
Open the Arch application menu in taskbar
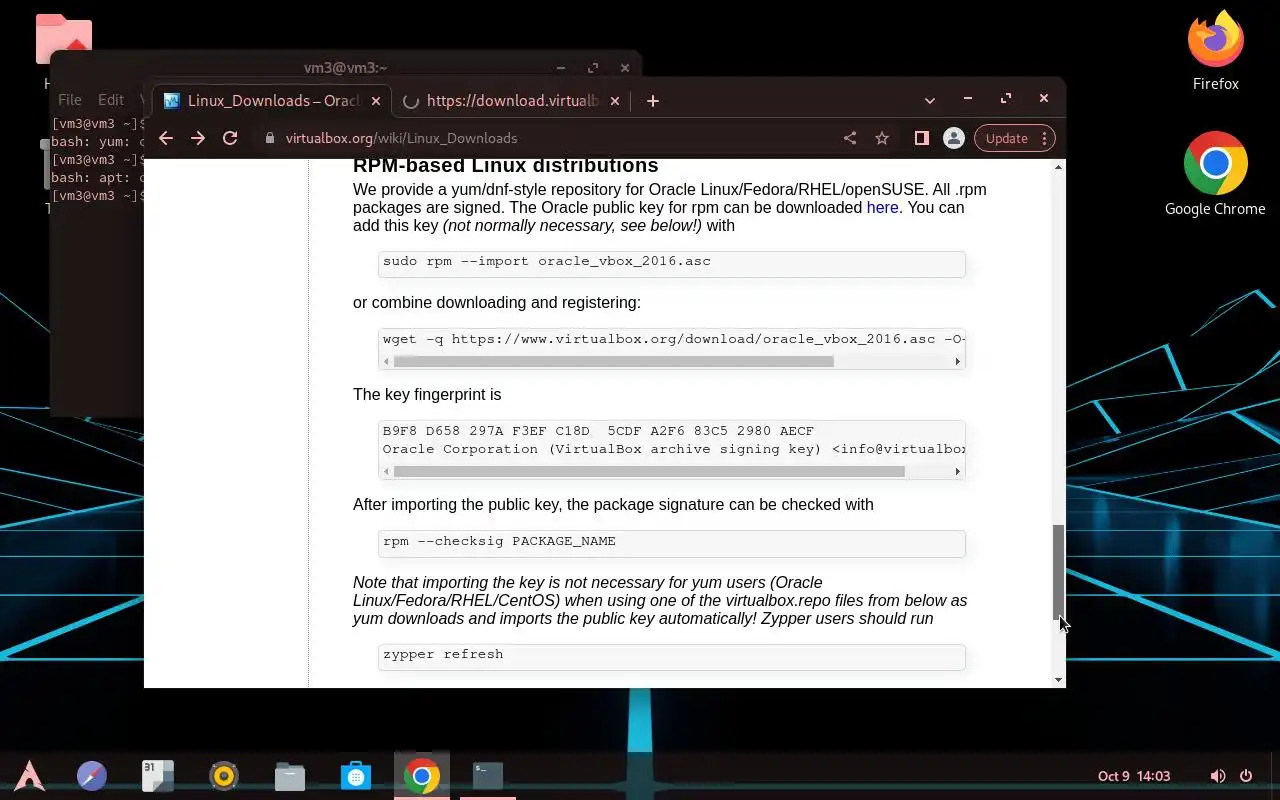pyautogui.click(x=29, y=775)
